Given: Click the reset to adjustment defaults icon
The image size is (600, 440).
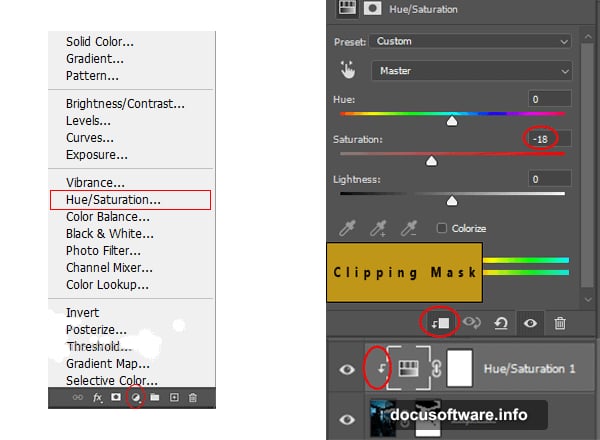Looking at the screenshot, I should [x=502, y=323].
